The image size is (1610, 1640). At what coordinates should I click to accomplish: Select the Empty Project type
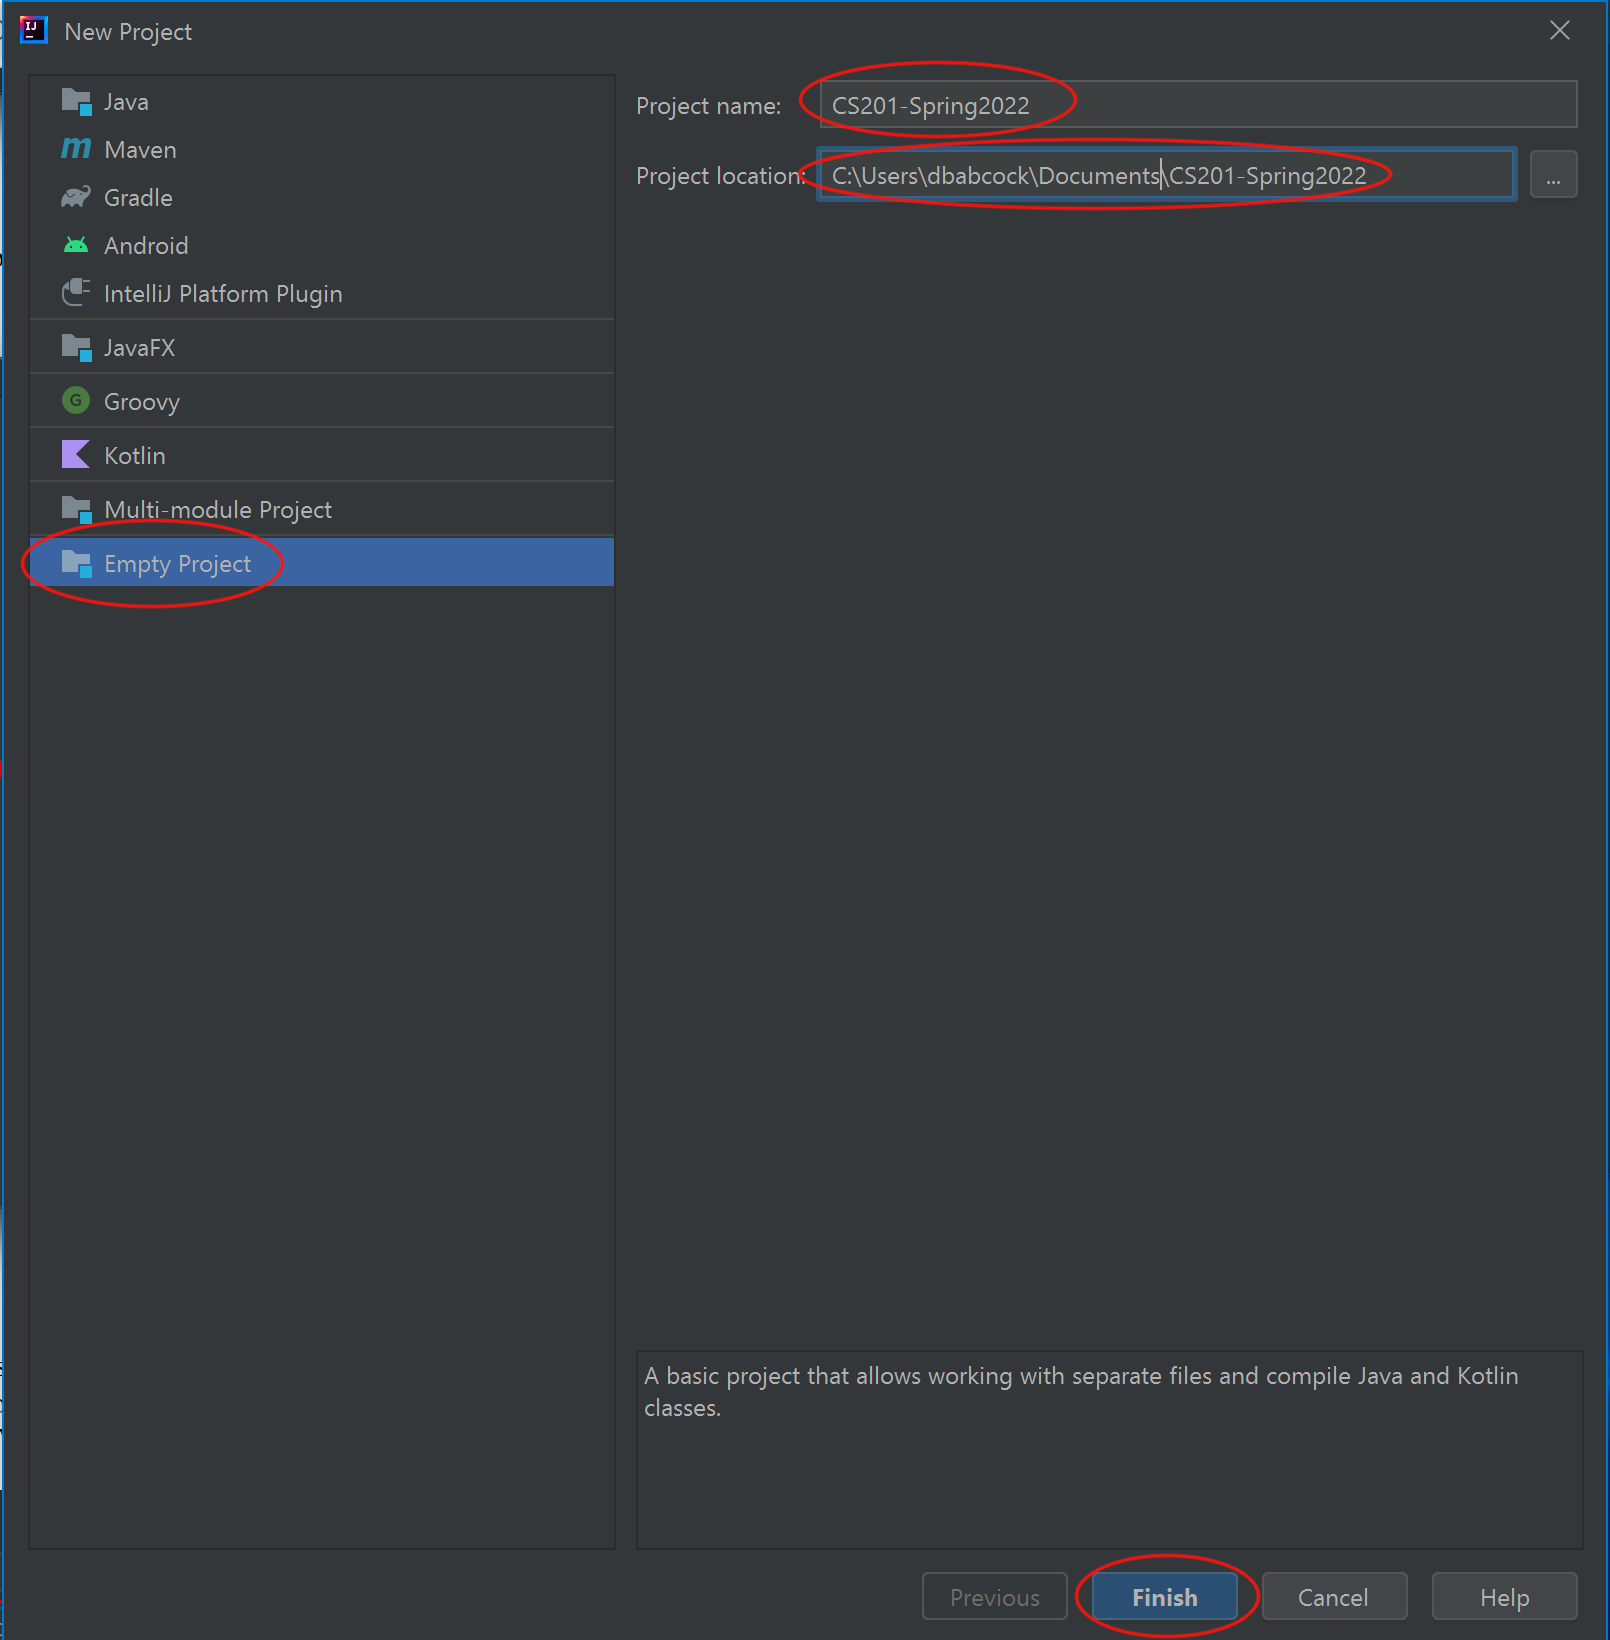click(177, 563)
